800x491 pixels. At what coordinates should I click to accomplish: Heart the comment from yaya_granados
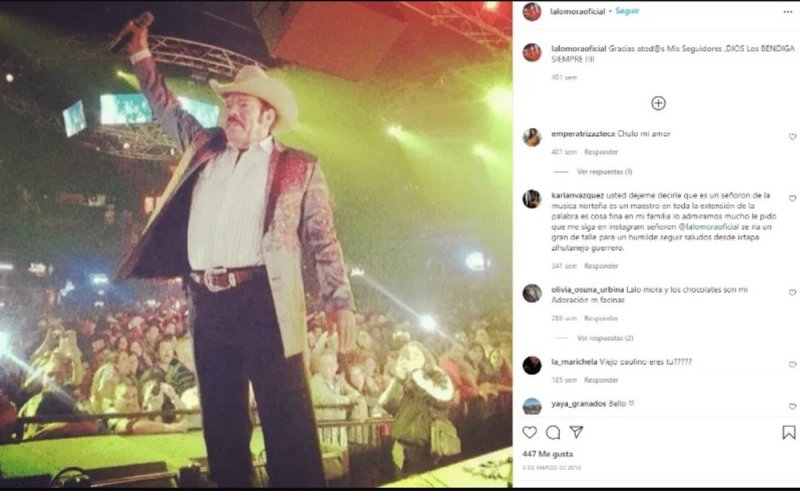pos(792,407)
